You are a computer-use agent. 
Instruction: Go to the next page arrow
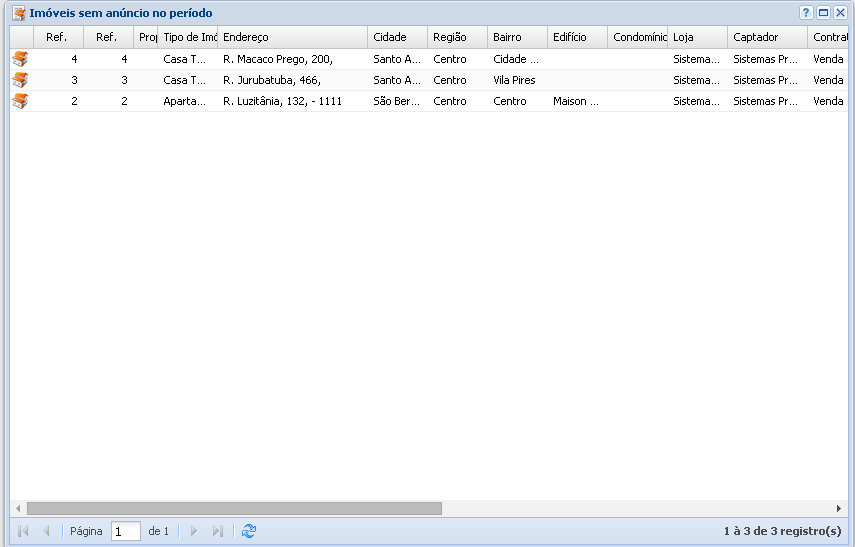click(194, 532)
